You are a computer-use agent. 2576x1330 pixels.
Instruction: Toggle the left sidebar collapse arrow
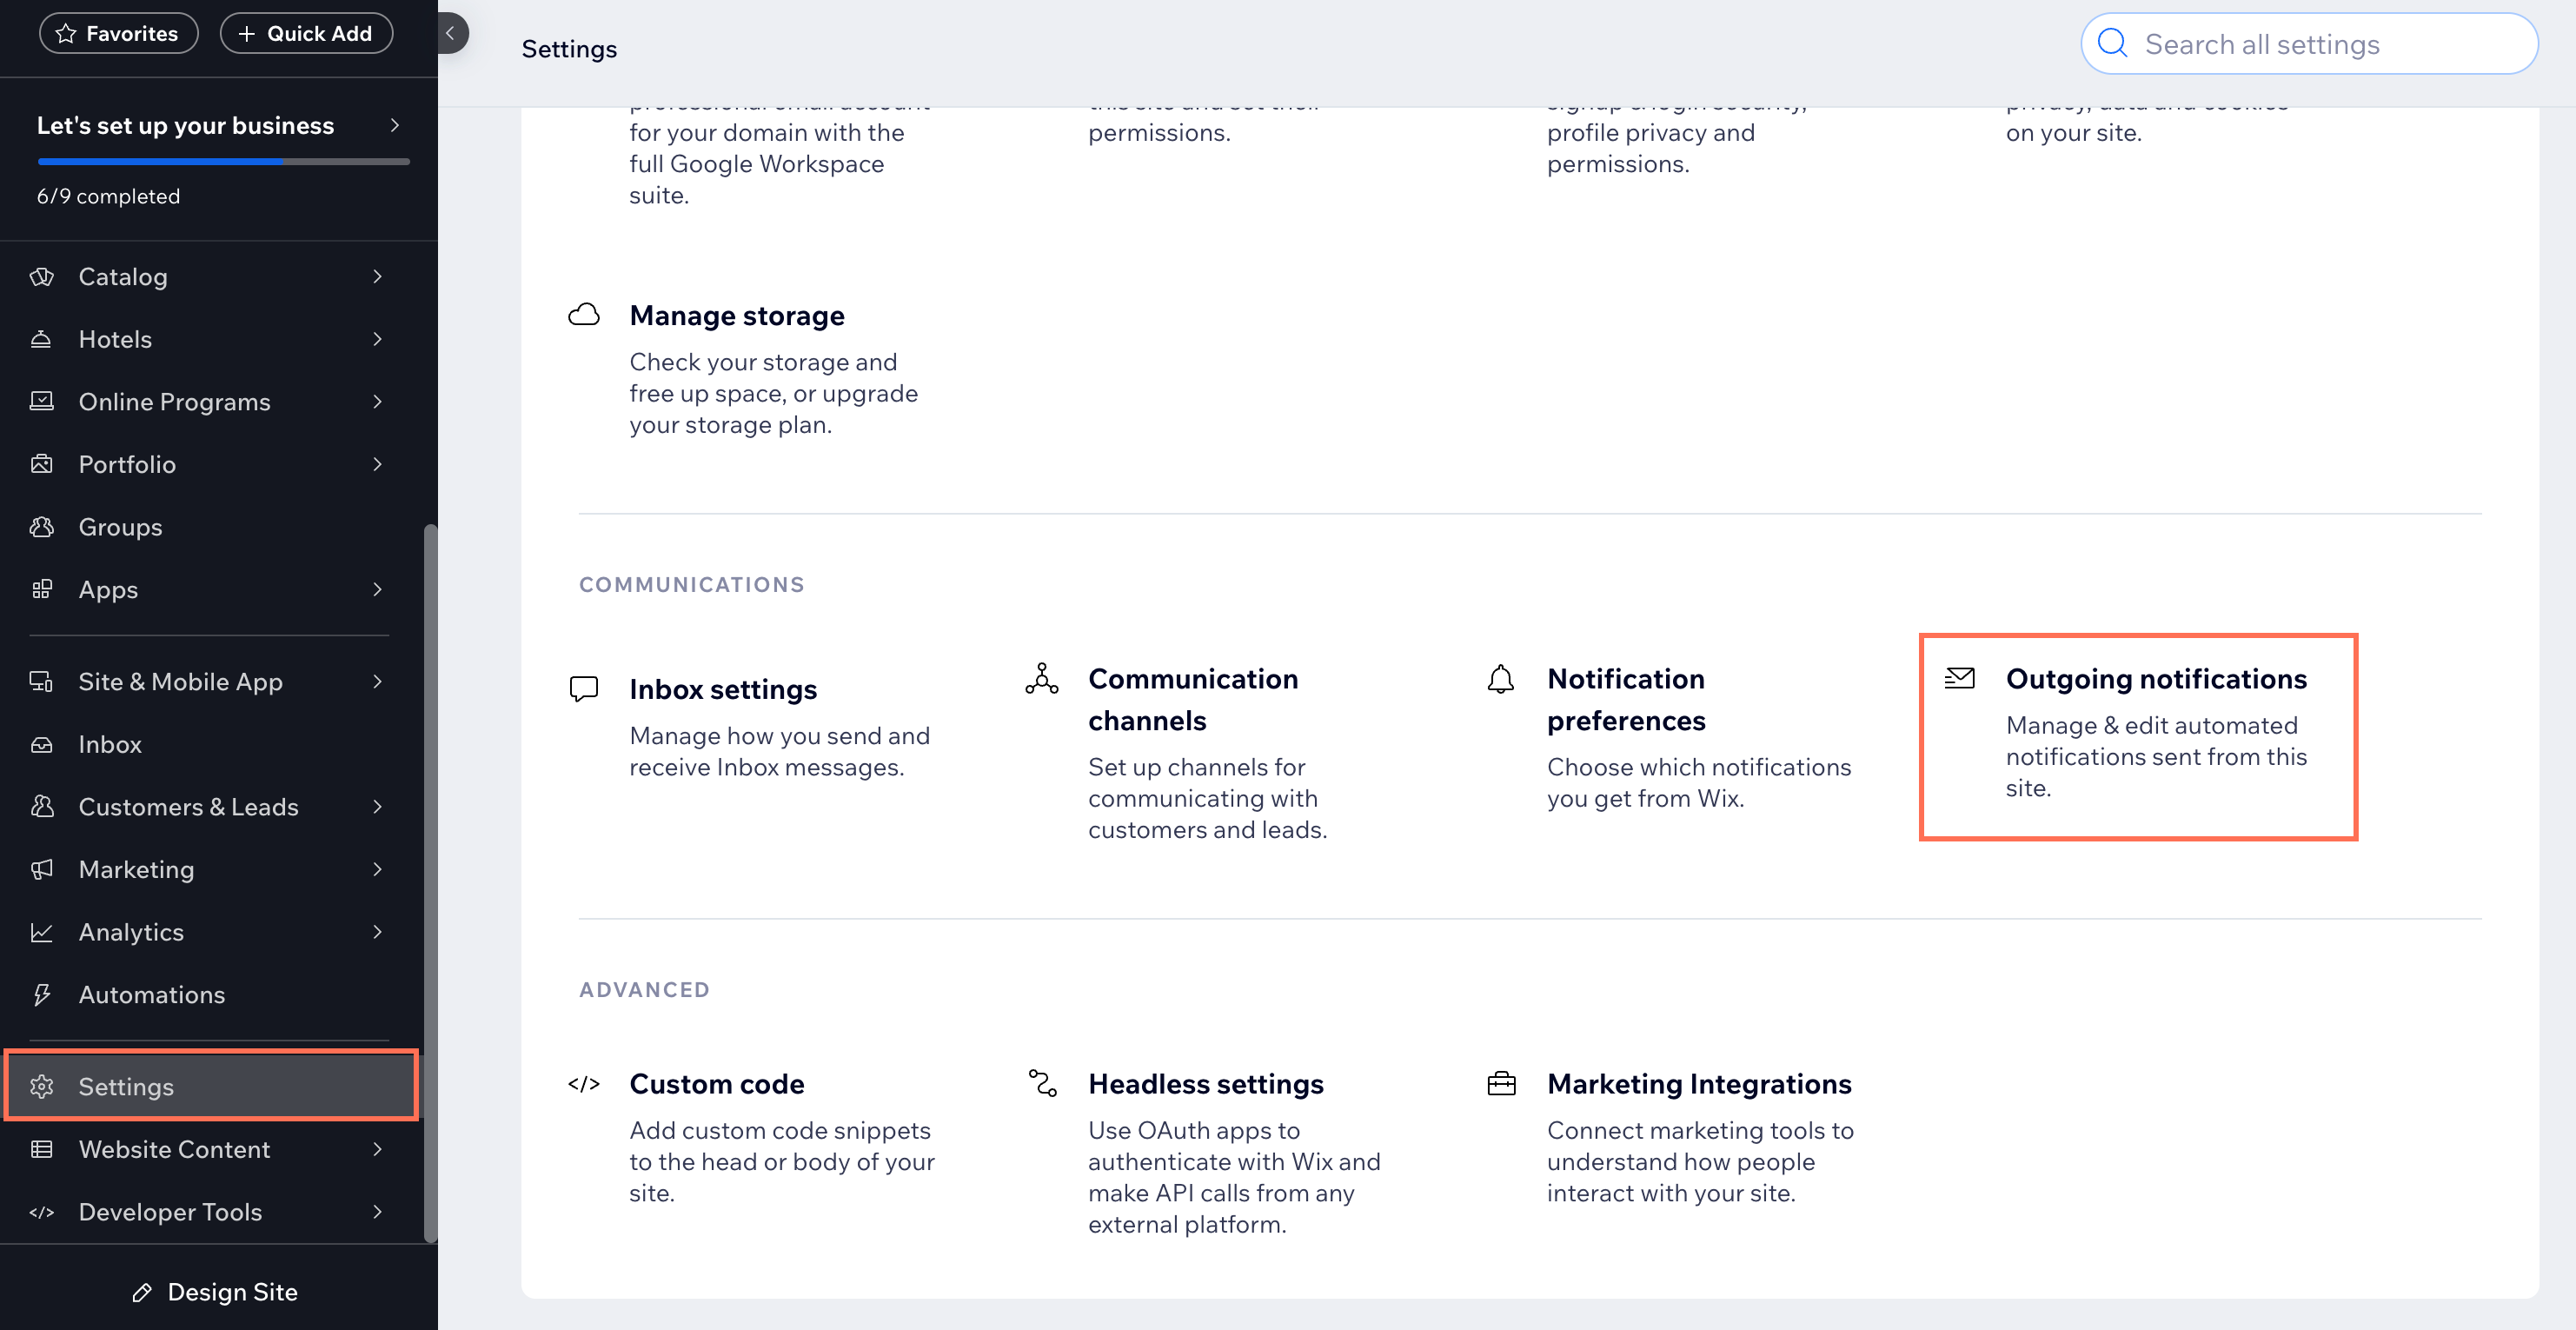(449, 32)
